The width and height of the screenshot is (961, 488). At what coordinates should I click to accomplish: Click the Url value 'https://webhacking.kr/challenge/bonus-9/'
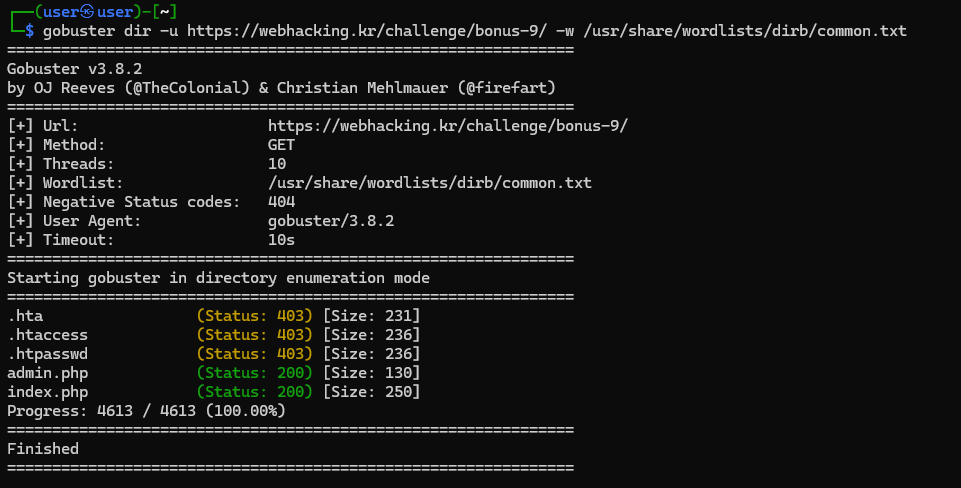click(x=448, y=126)
